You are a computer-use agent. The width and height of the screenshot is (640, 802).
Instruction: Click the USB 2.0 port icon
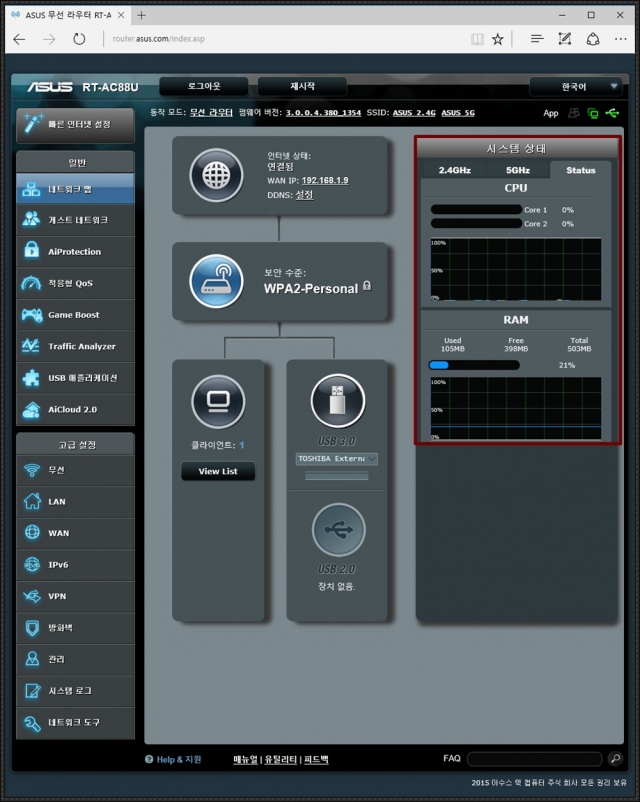(x=339, y=530)
